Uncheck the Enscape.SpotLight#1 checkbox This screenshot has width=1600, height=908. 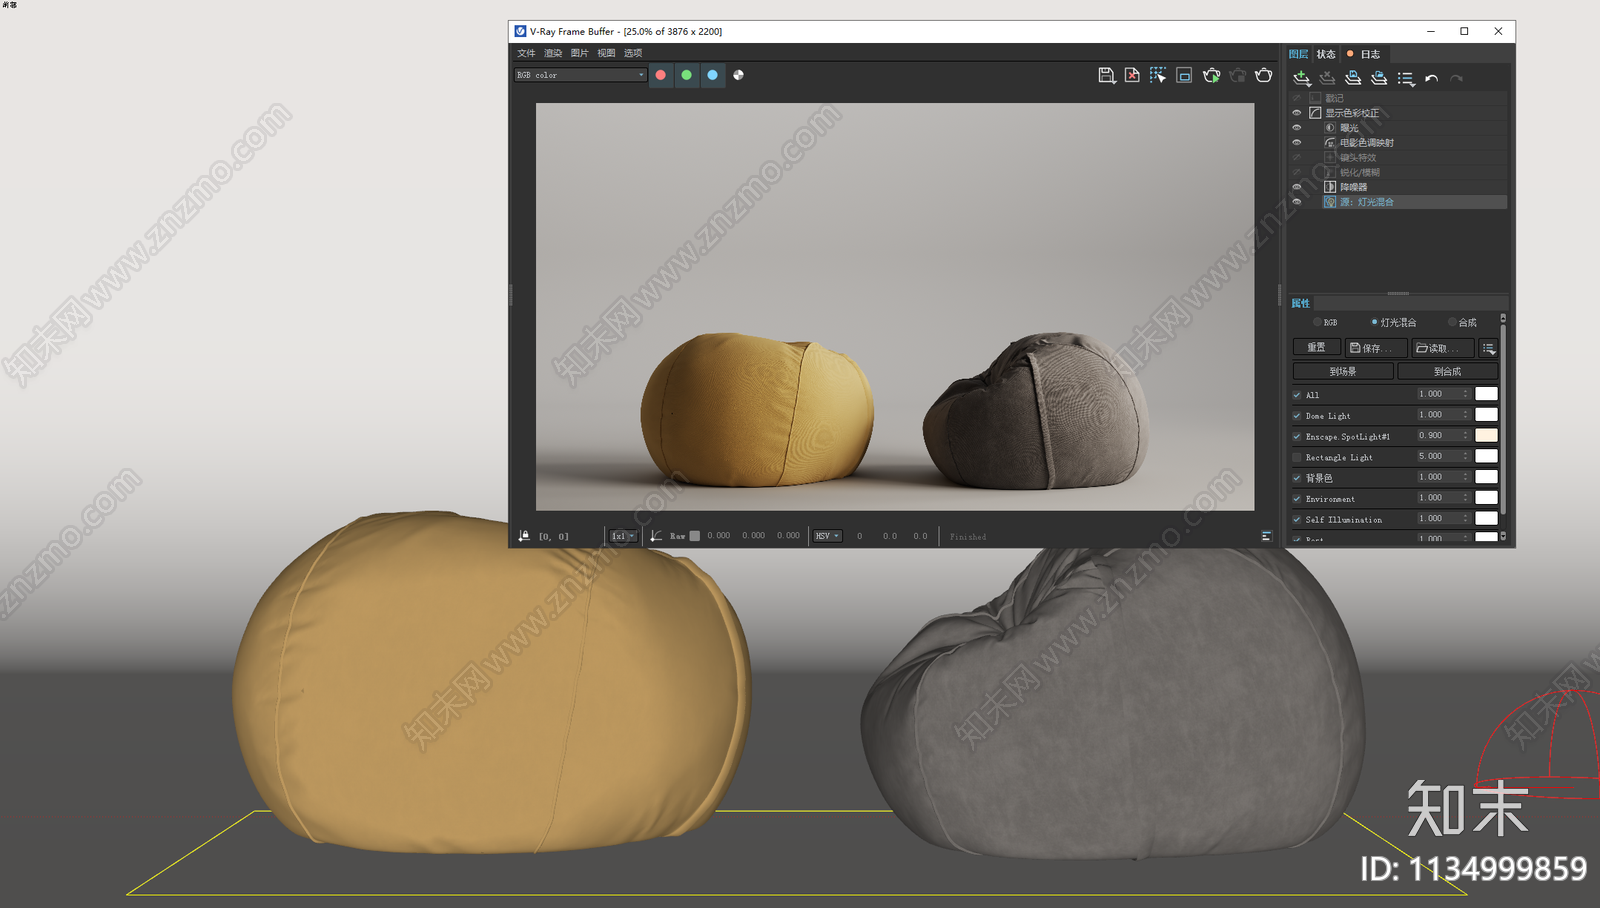click(x=1297, y=437)
